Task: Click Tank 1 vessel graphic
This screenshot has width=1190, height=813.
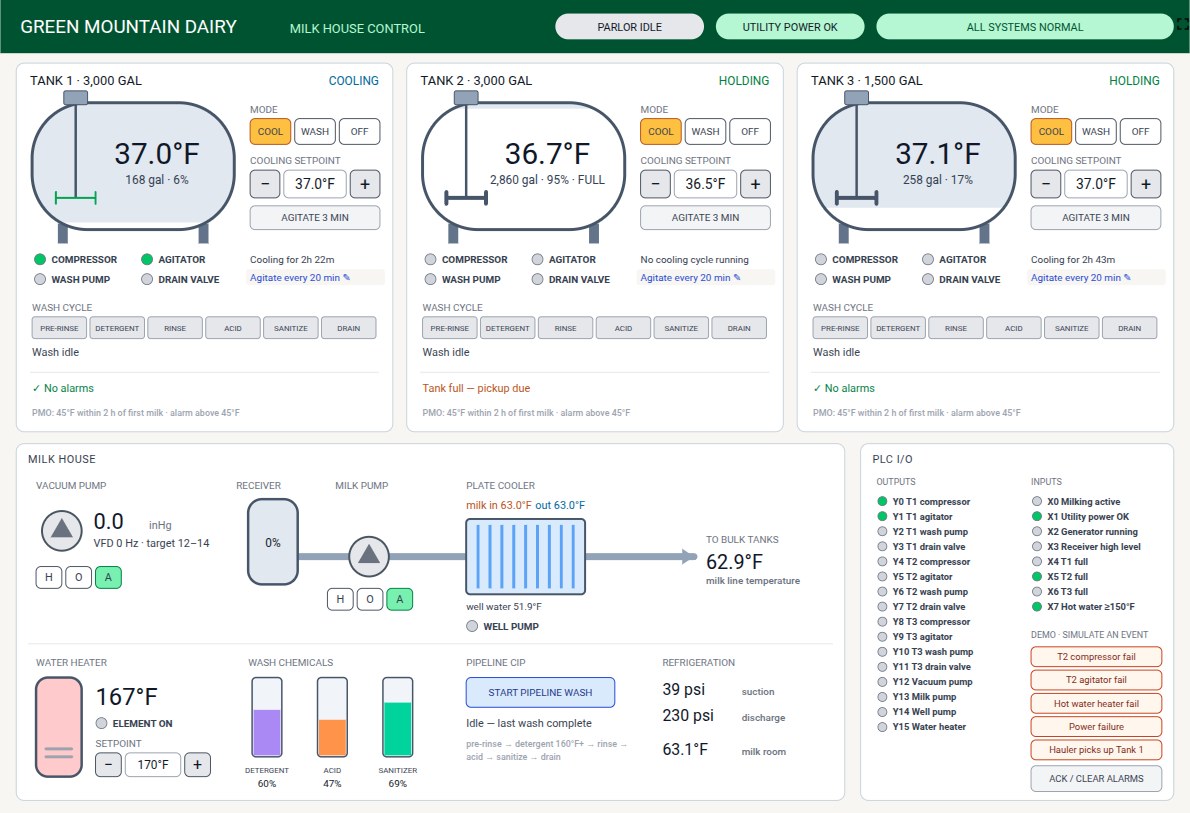Action: click(133, 166)
